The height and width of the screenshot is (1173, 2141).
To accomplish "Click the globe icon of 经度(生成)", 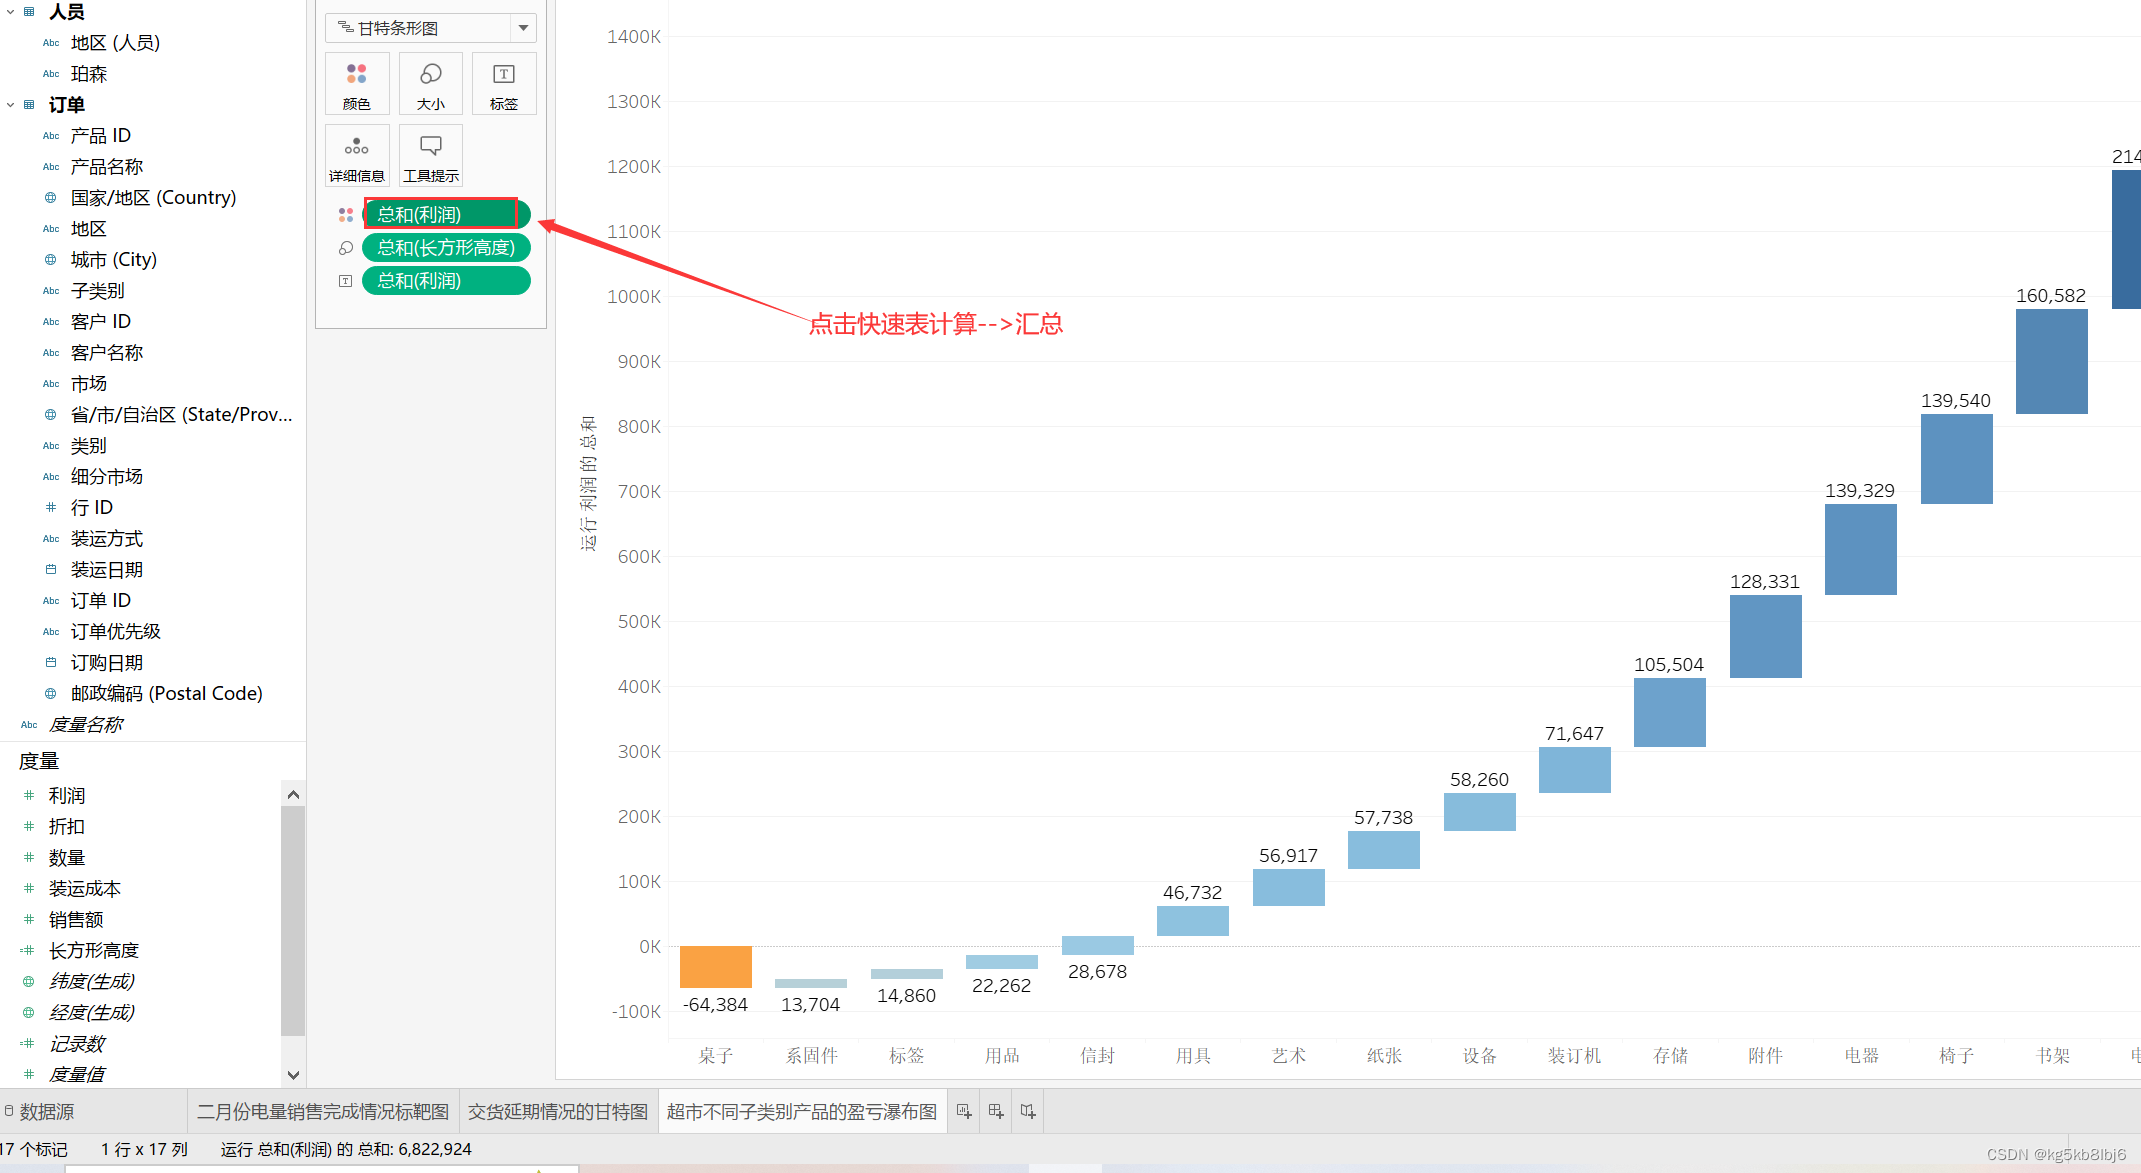I will coord(29,1013).
